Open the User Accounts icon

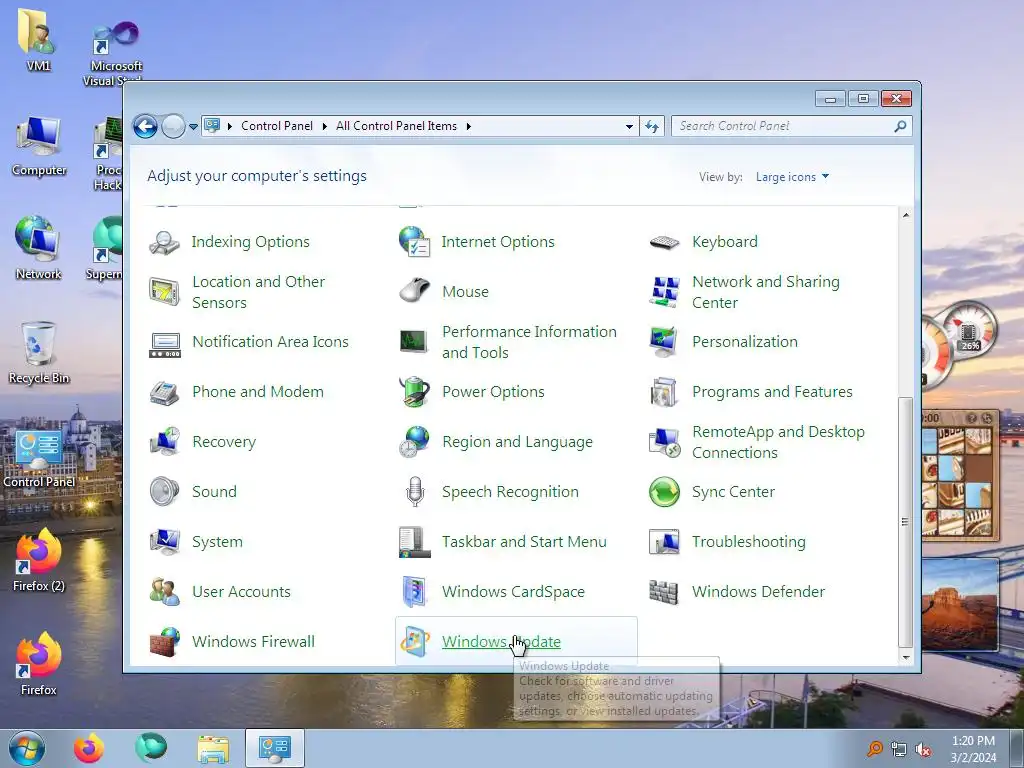(165, 592)
